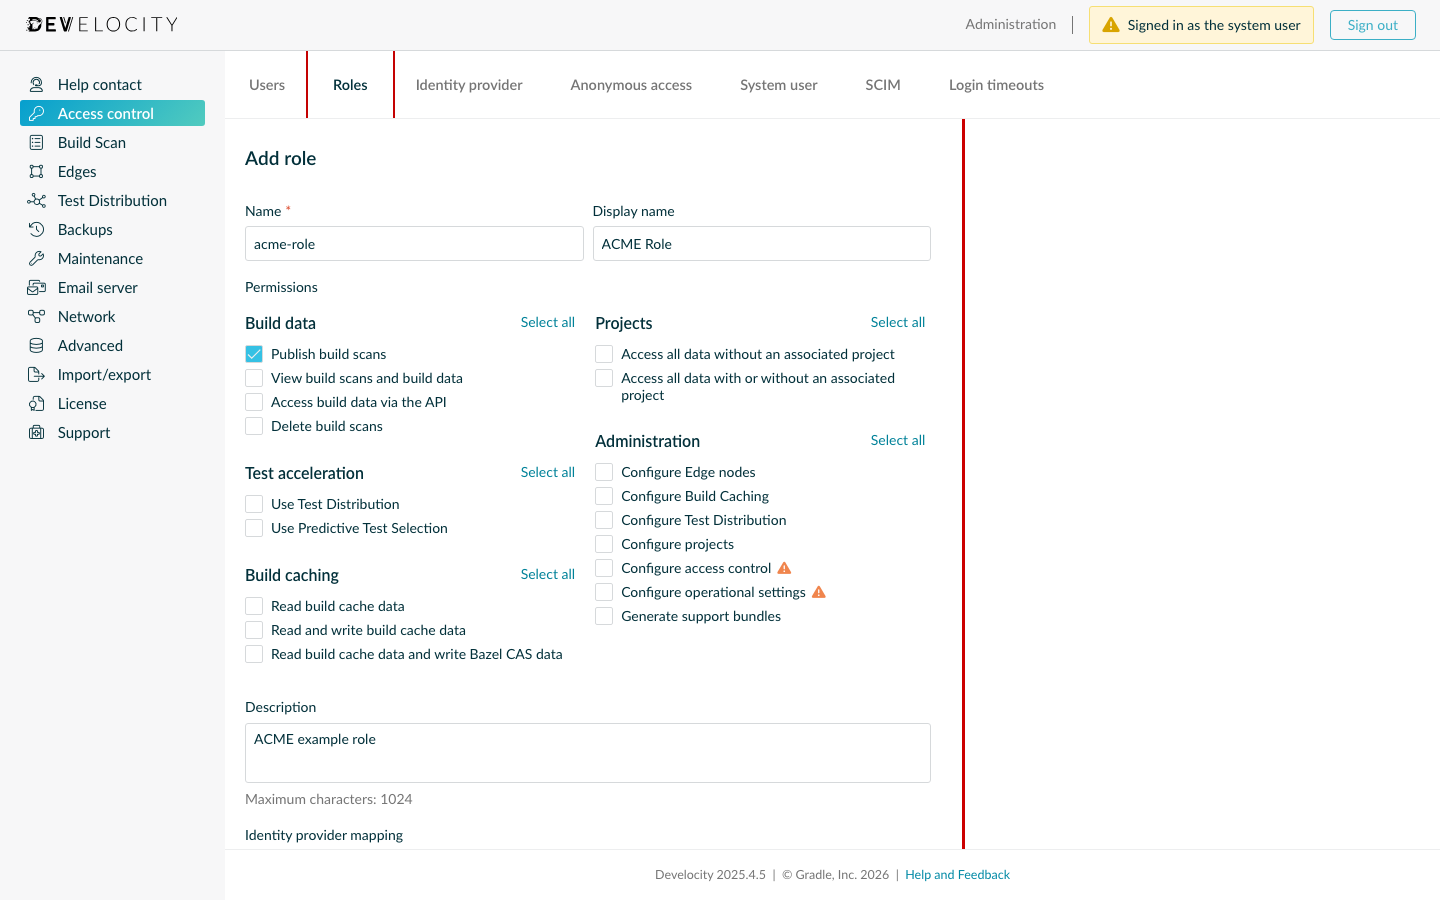Screen dimensions: 1440x900
Task: Click the Backups sidebar icon
Action: [36, 229]
